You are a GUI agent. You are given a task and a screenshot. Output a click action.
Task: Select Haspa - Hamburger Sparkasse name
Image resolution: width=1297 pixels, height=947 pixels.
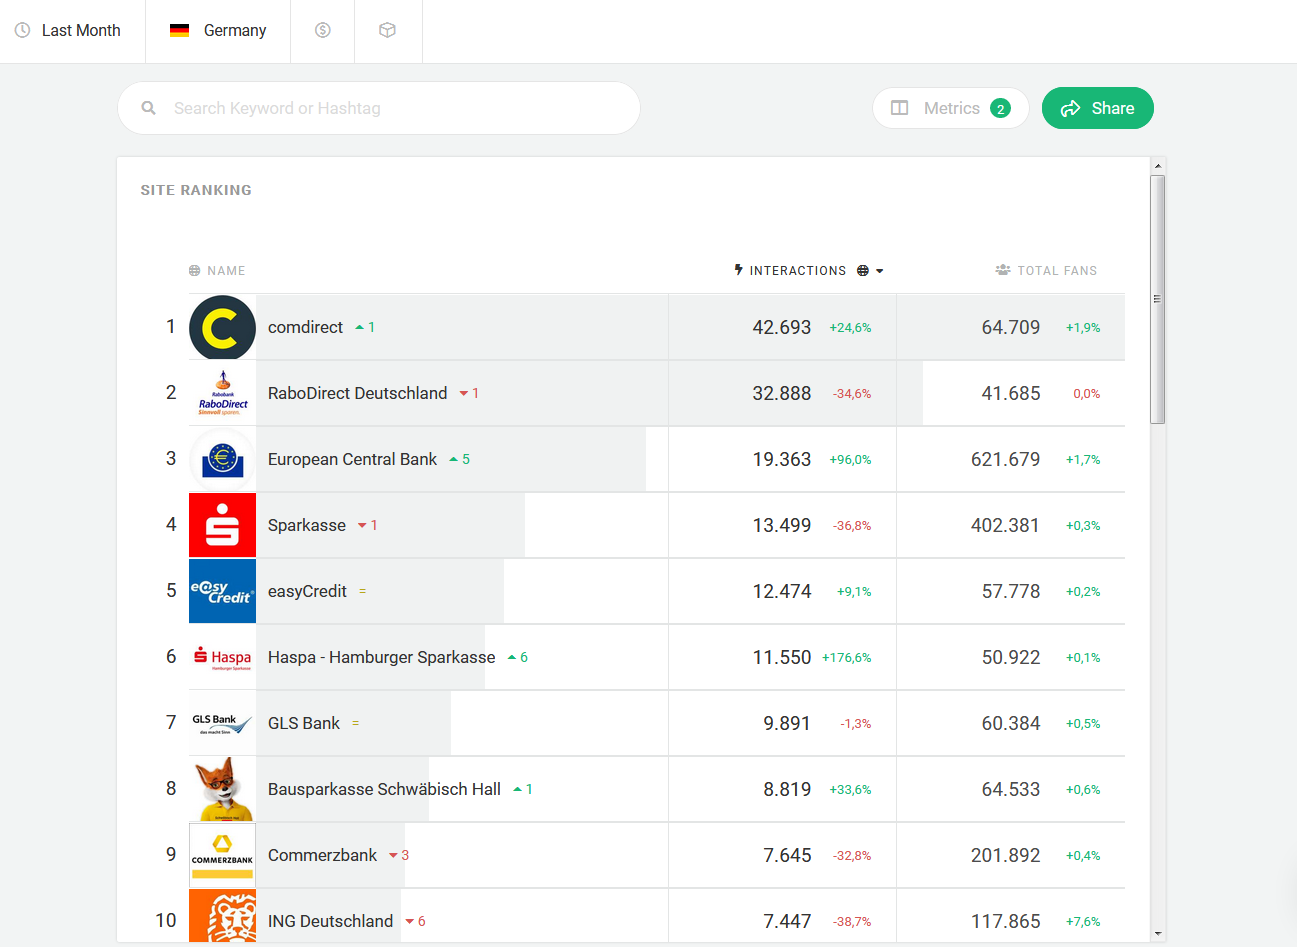[381, 657]
